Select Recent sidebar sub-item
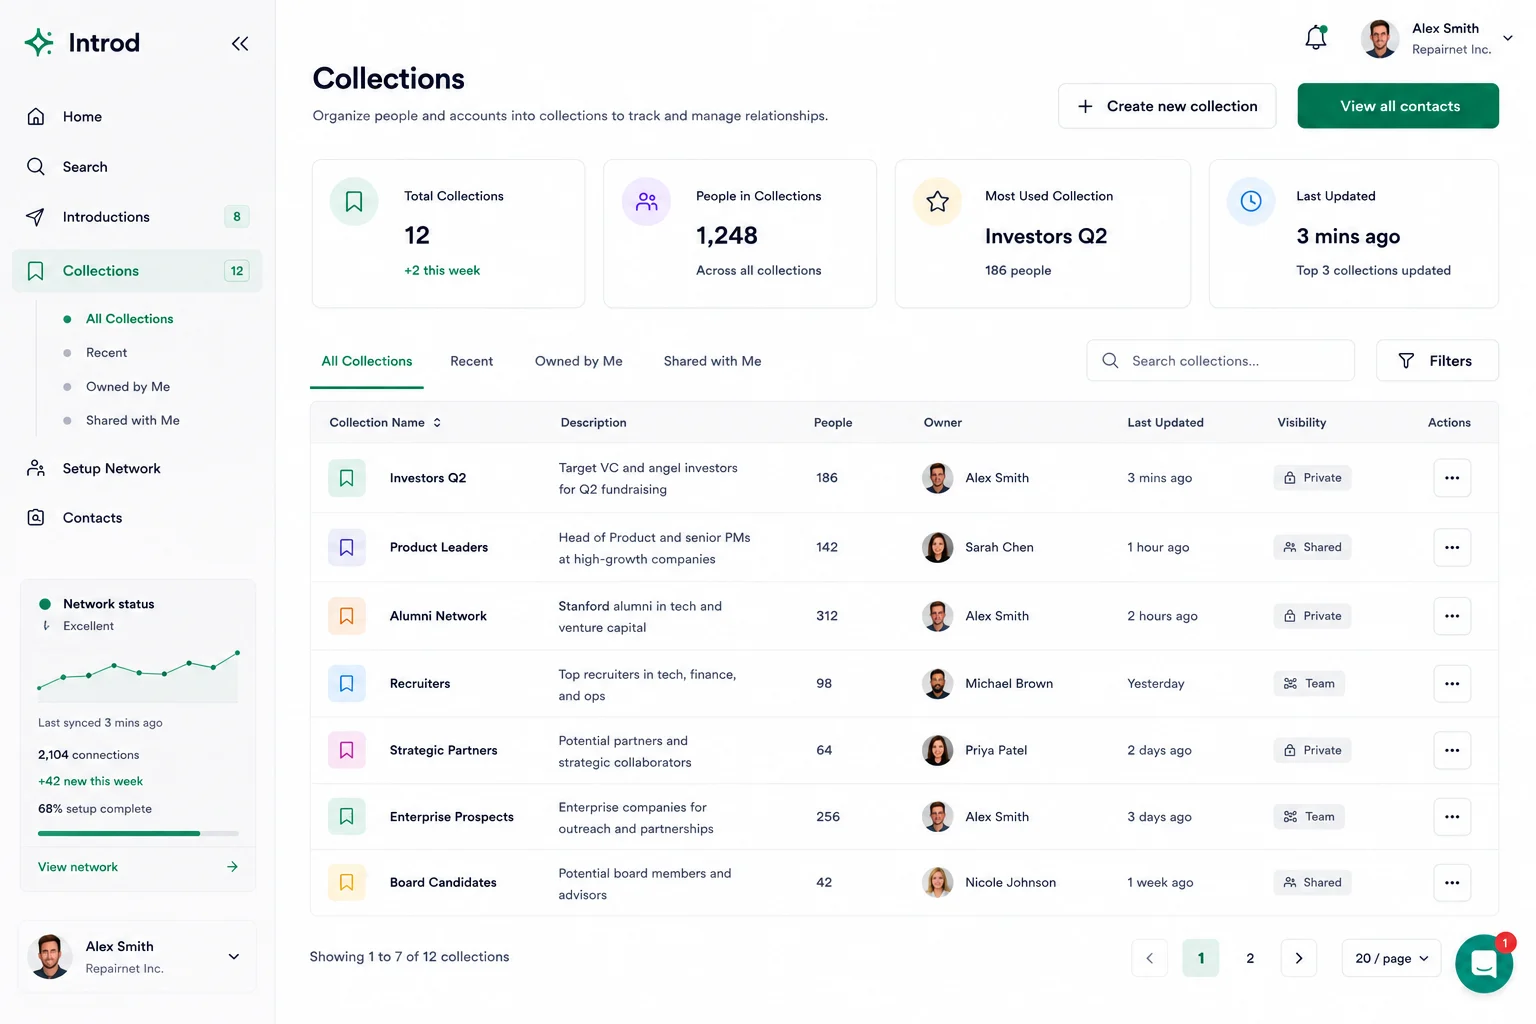This screenshot has width=1536, height=1024. [107, 353]
